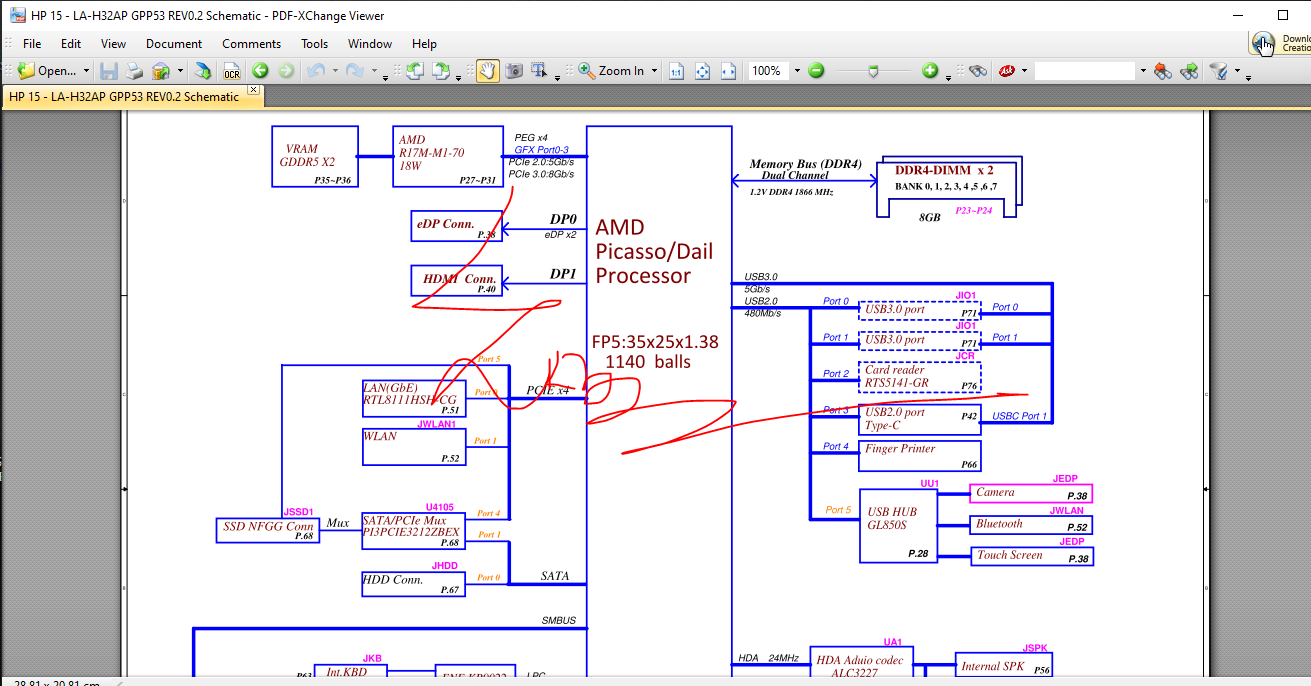The width and height of the screenshot is (1311, 686).
Task: Click Find Previous binoculars icon
Action: [x=1162, y=71]
